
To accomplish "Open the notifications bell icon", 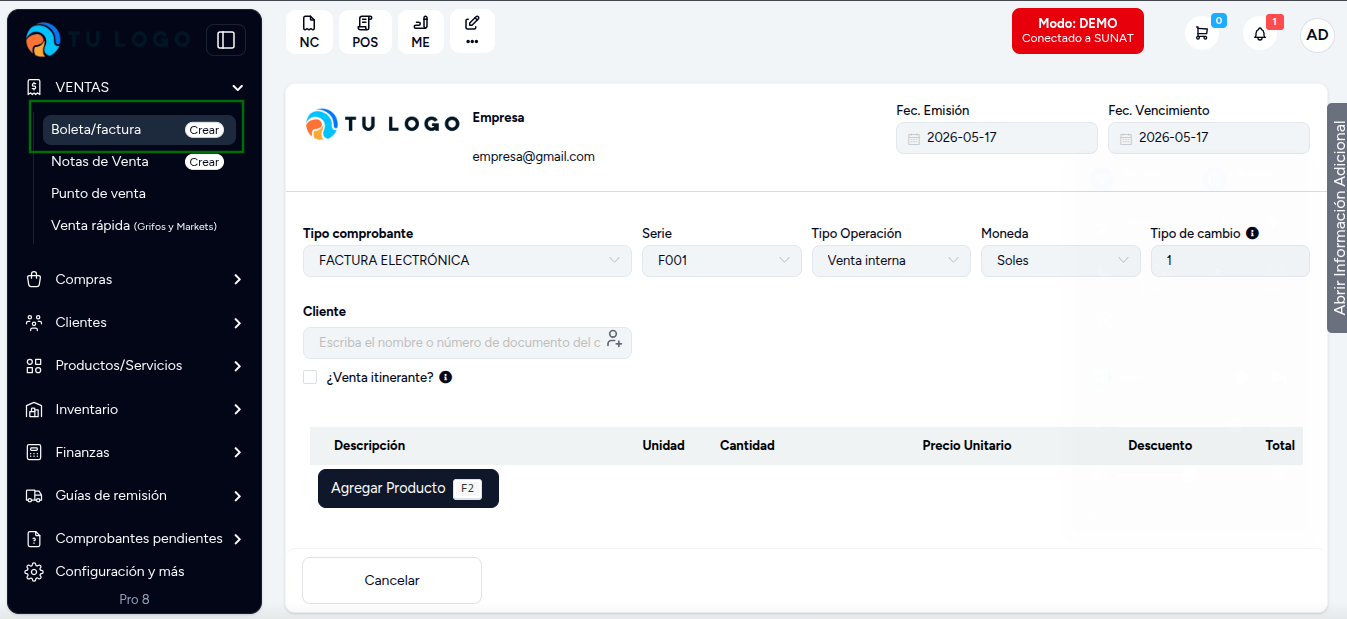I will 1260,34.
